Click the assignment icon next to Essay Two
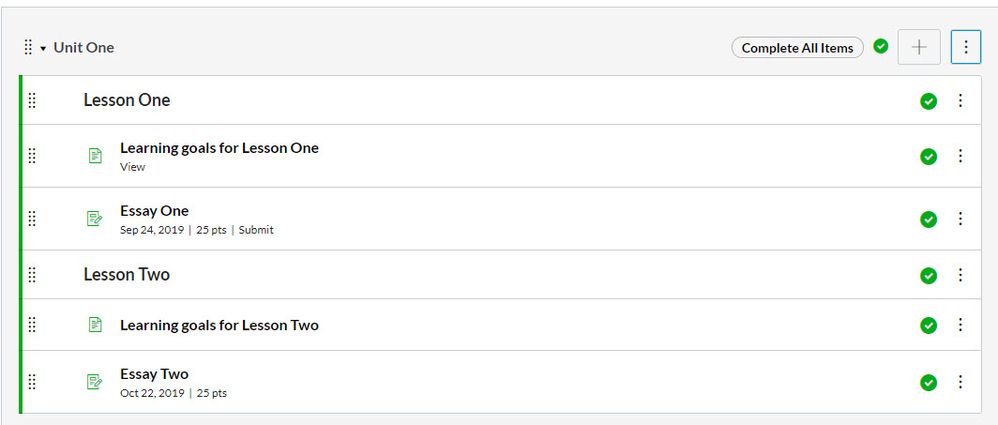The image size is (998, 425). point(95,382)
